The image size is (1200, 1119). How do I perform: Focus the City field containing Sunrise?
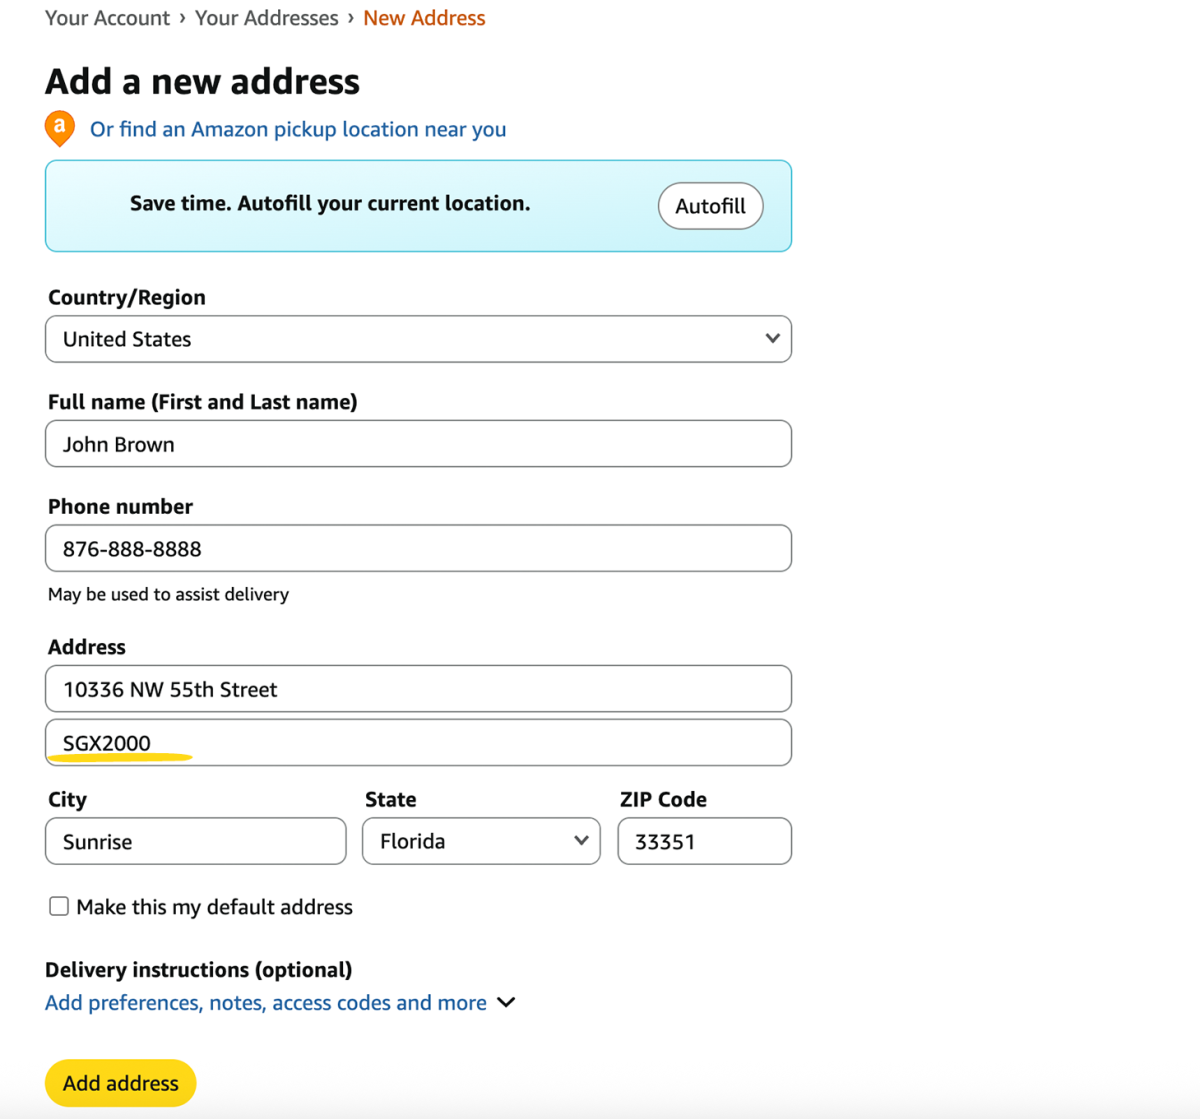196,841
